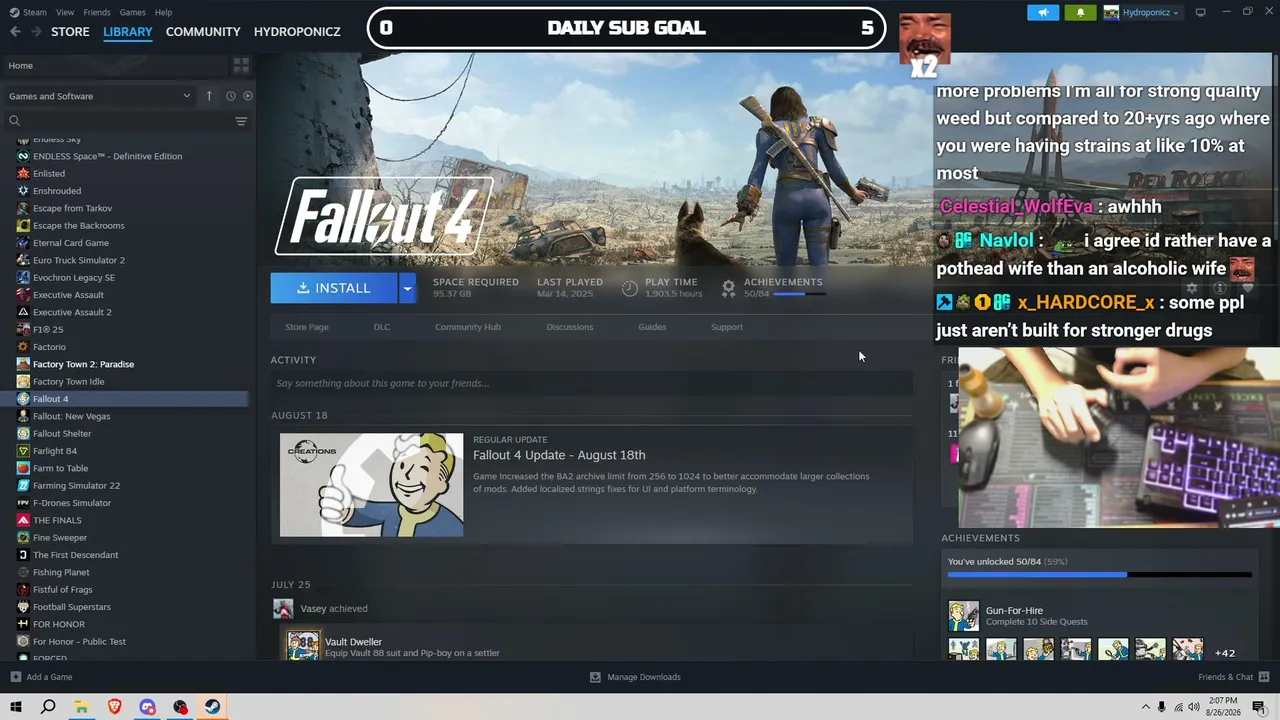Click small achievements progress bar in header

click(799, 294)
